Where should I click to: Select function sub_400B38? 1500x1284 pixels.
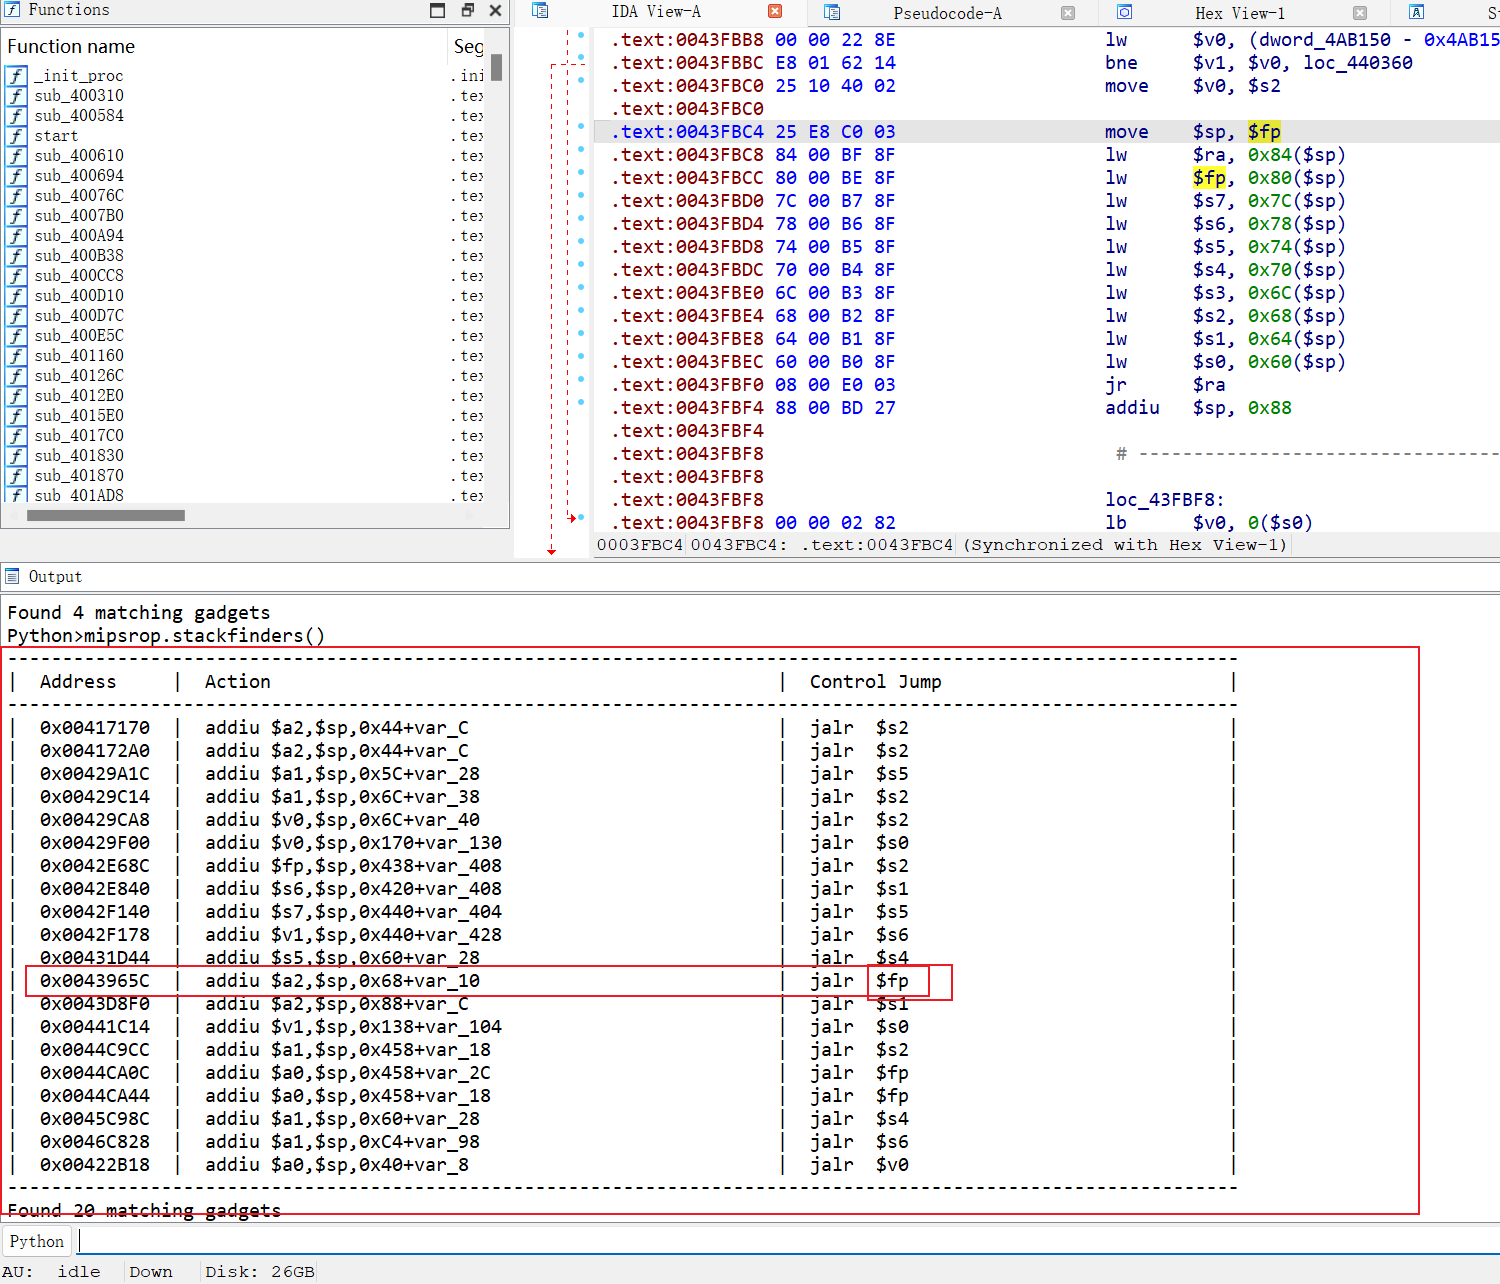pos(79,256)
